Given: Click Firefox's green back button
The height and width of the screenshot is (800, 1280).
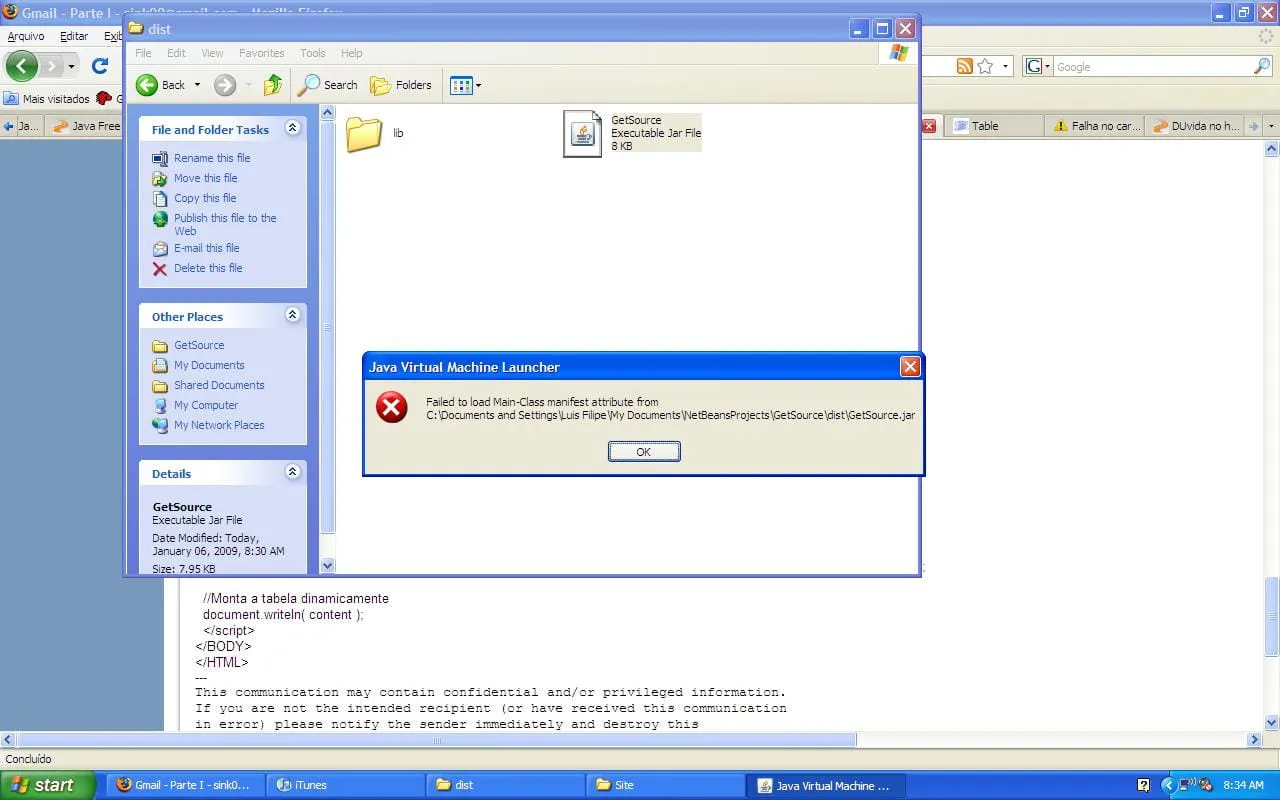Looking at the screenshot, I should (x=22, y=66).
